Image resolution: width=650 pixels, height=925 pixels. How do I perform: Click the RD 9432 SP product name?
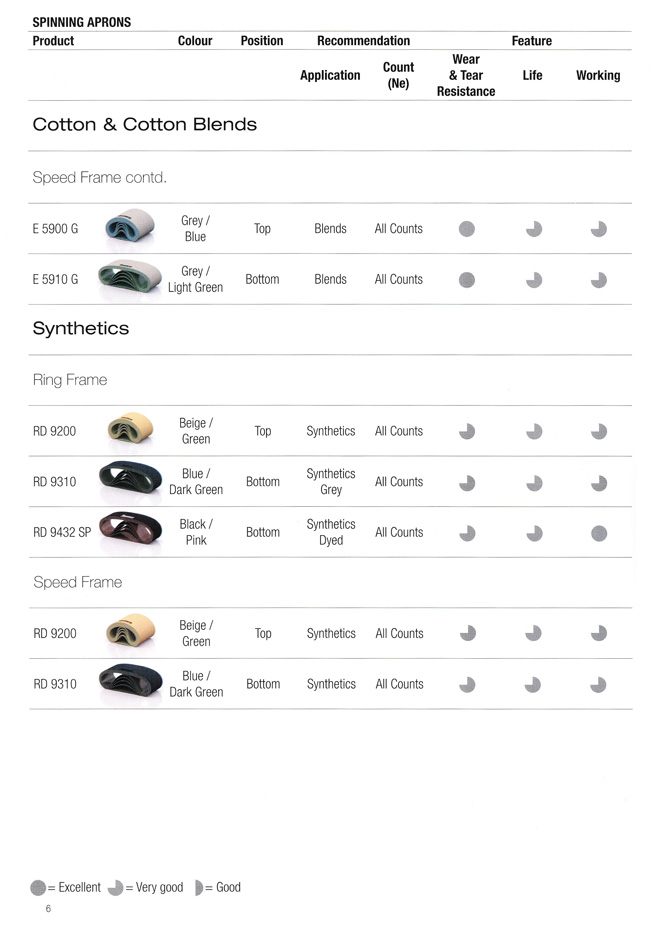[x=62, y=533]
